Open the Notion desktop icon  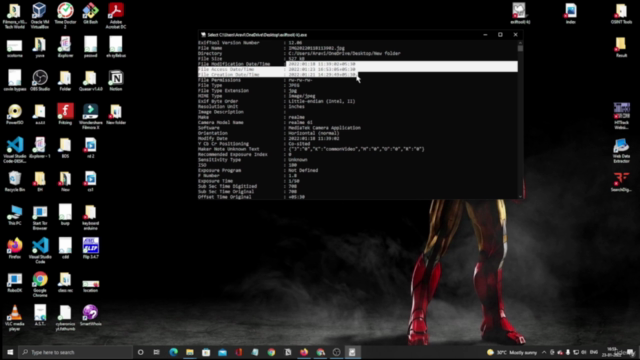(116, 80)
